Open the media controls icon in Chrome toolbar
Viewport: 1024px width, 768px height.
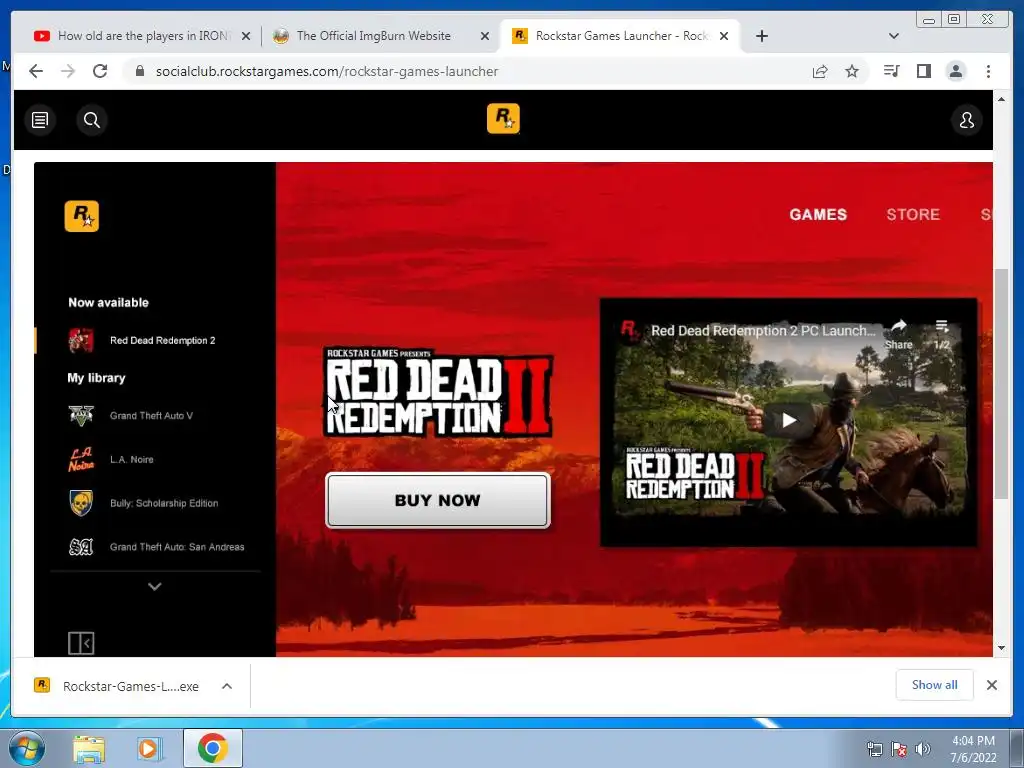891,71
